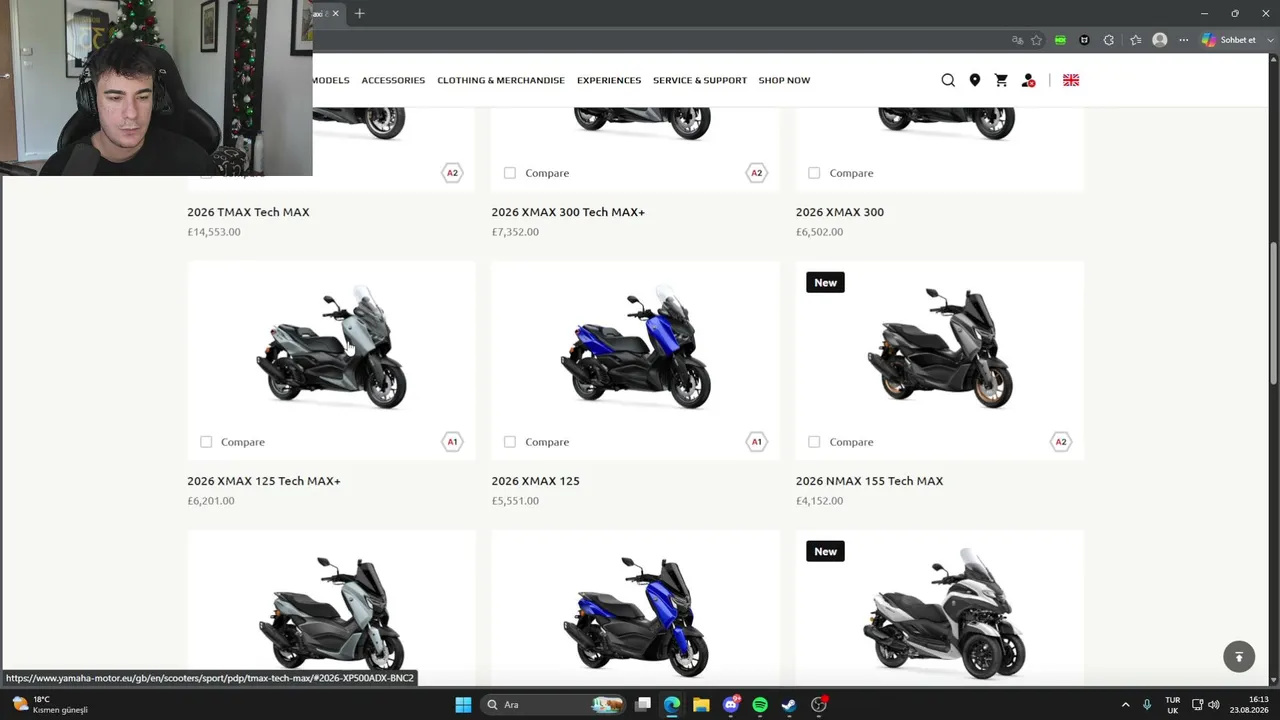The image size is (1280, 720).
Task: Click the taskbar Ara search box
Action: (x=552, y=705)
